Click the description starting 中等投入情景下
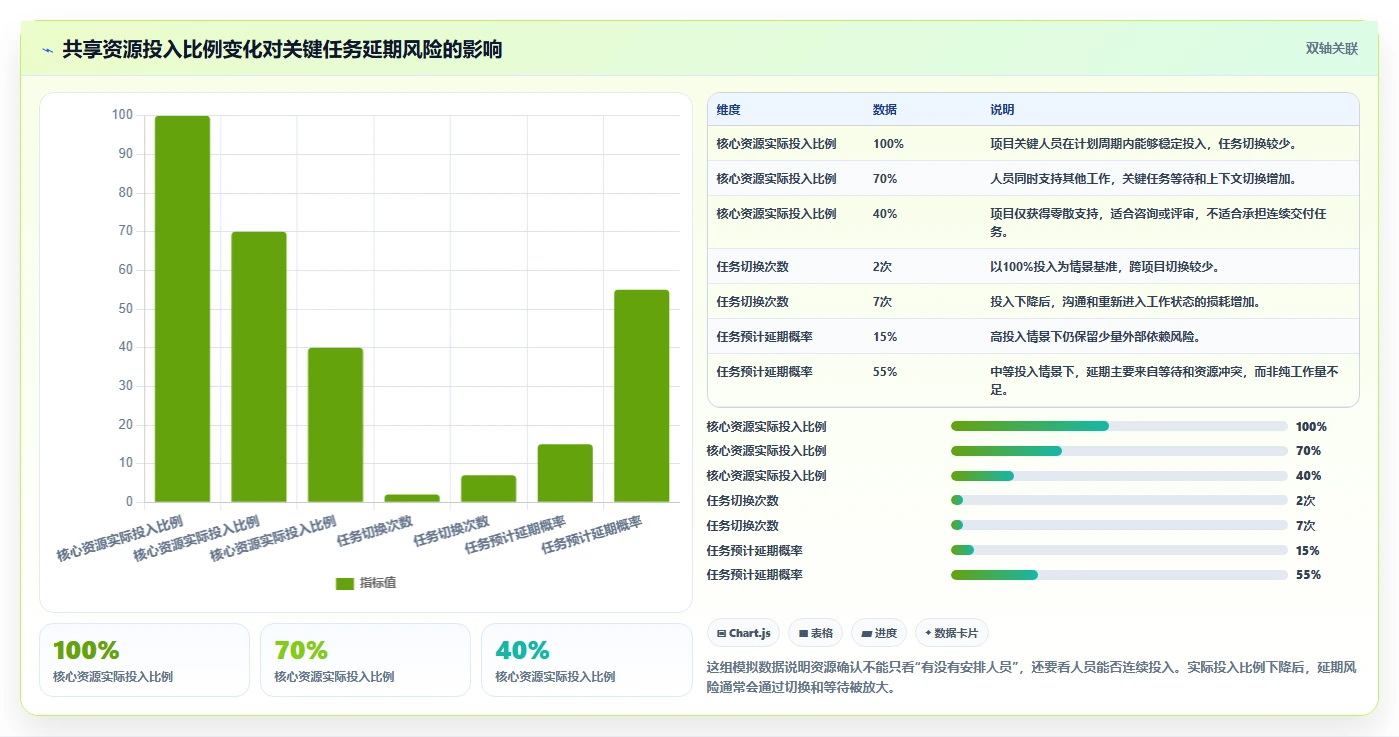 tap(1164, 381)
